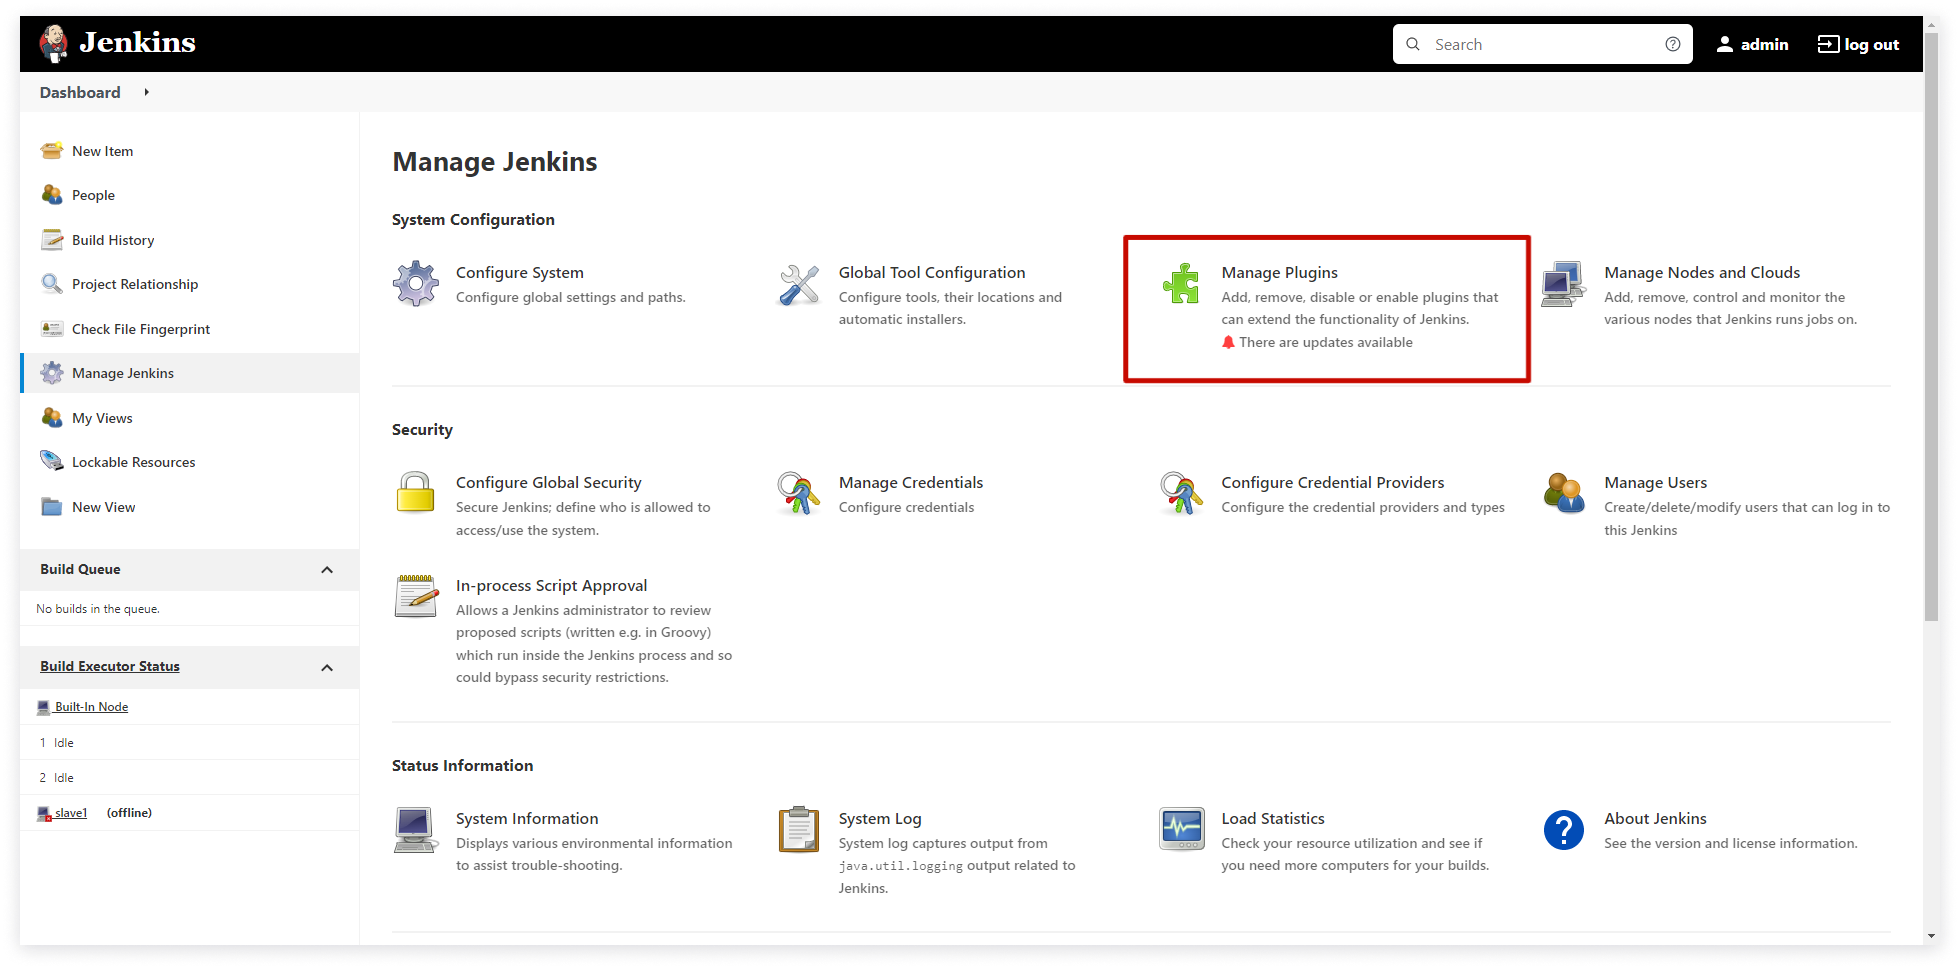This screenshot has height=969, width=1960.
Task: Open Manage Credentials link
Action: click(x=911, y=482)
